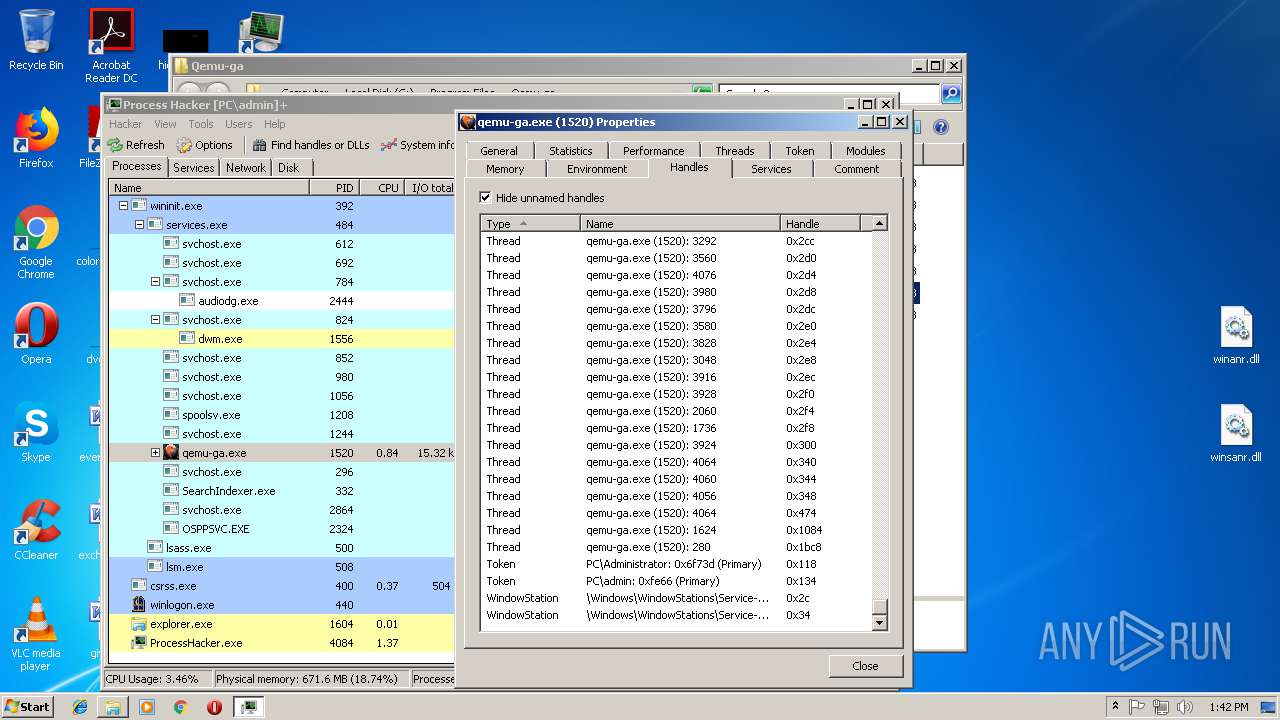Image resolution: width=1280 pixels, height=720 pixels.
Task: Open the Comment tab
Action: click(x=856, y=169)
